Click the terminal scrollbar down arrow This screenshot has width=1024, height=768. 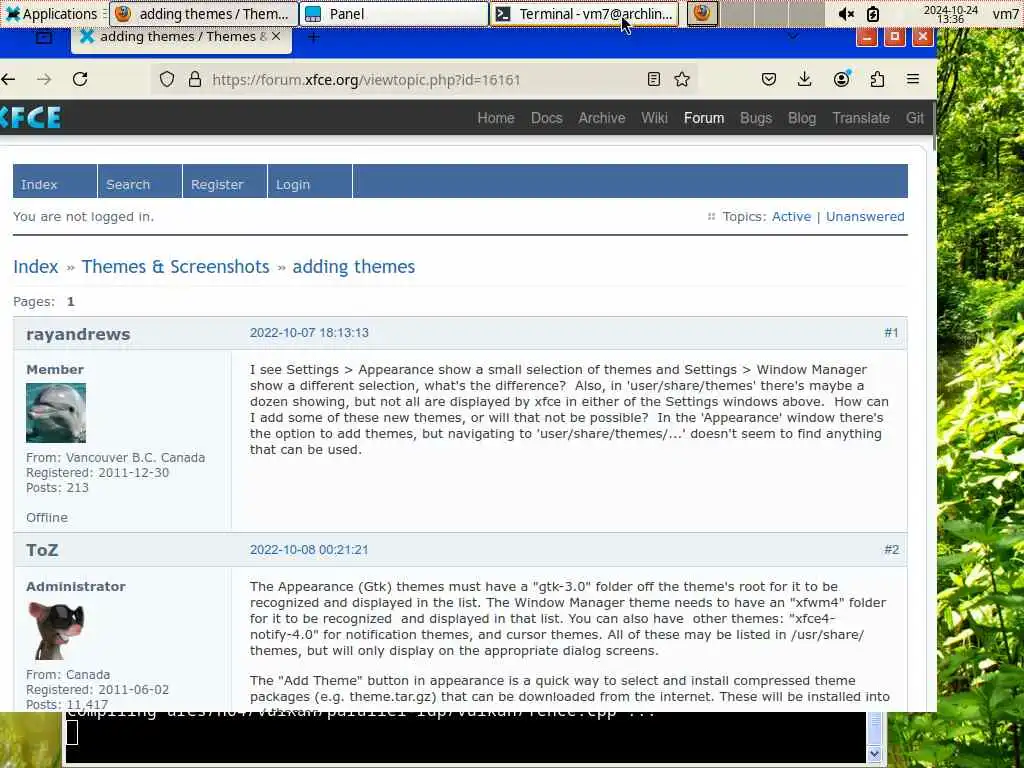(x=875, y=754)
